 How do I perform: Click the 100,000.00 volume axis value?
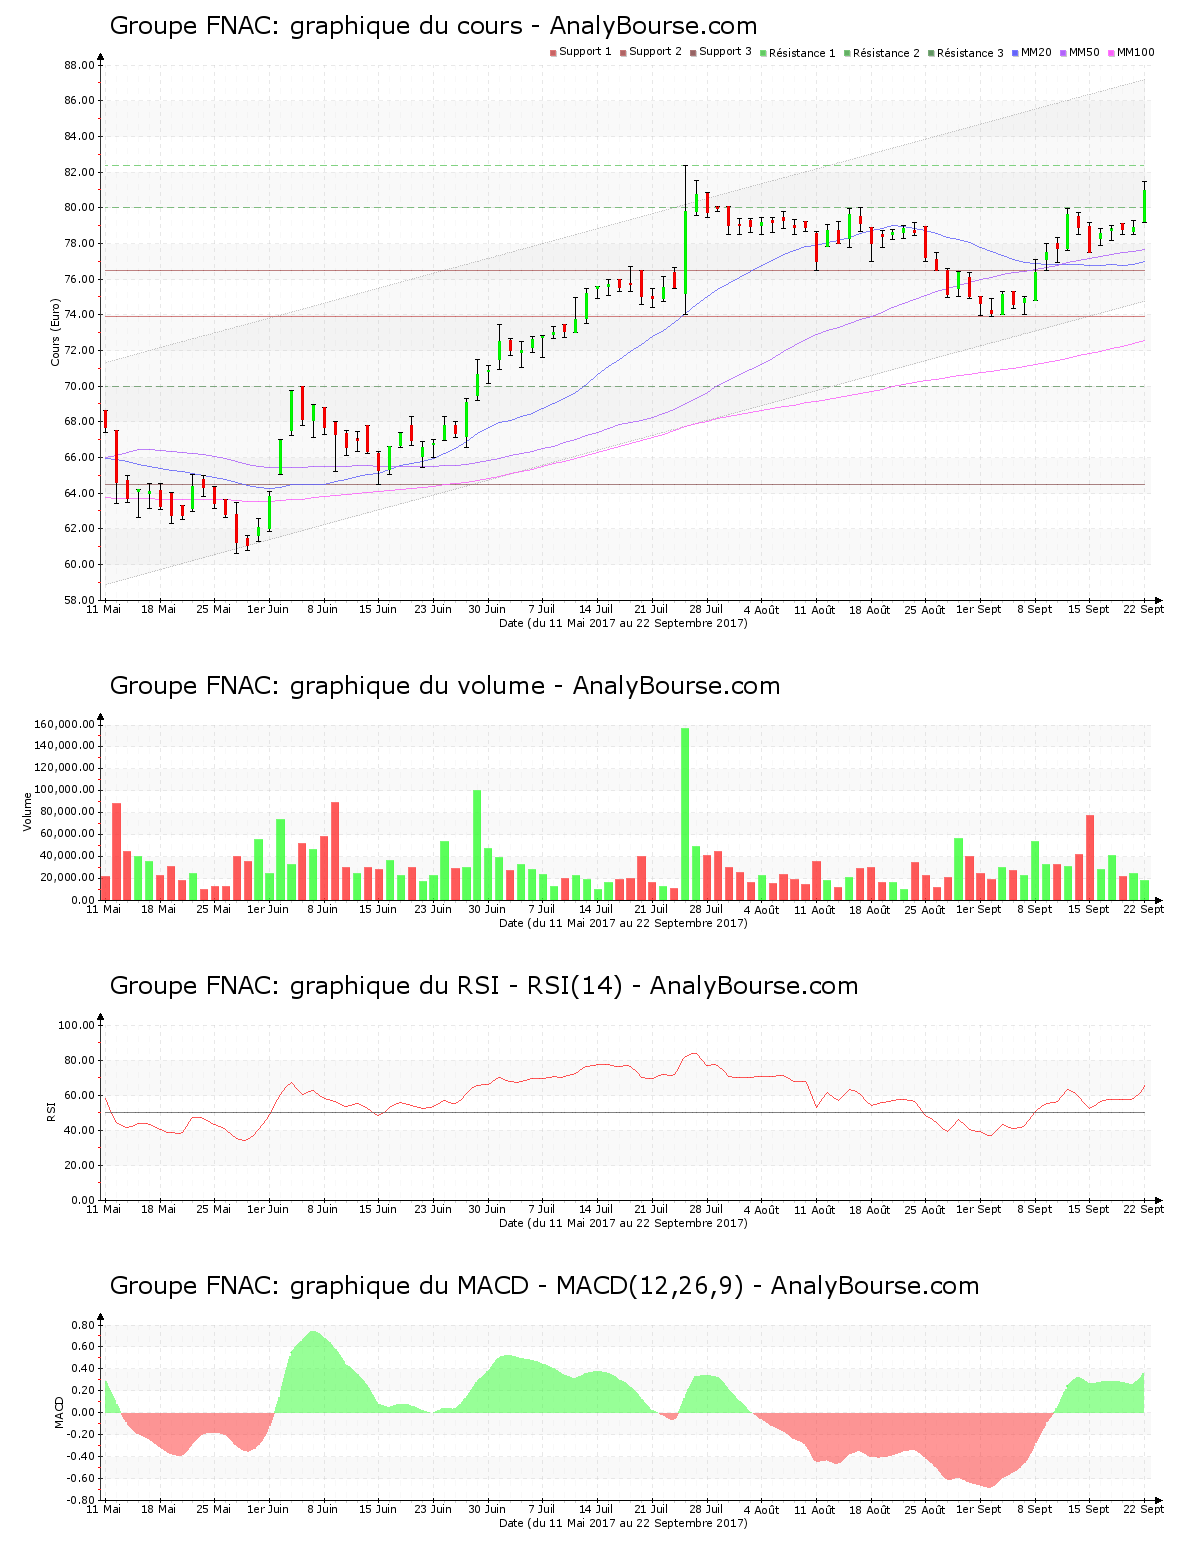(x=64, y=790)
